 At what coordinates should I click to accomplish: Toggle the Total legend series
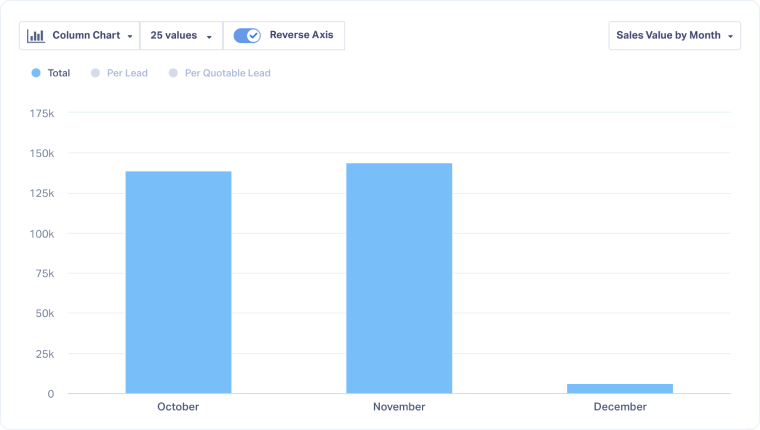(x=51, y=73)
